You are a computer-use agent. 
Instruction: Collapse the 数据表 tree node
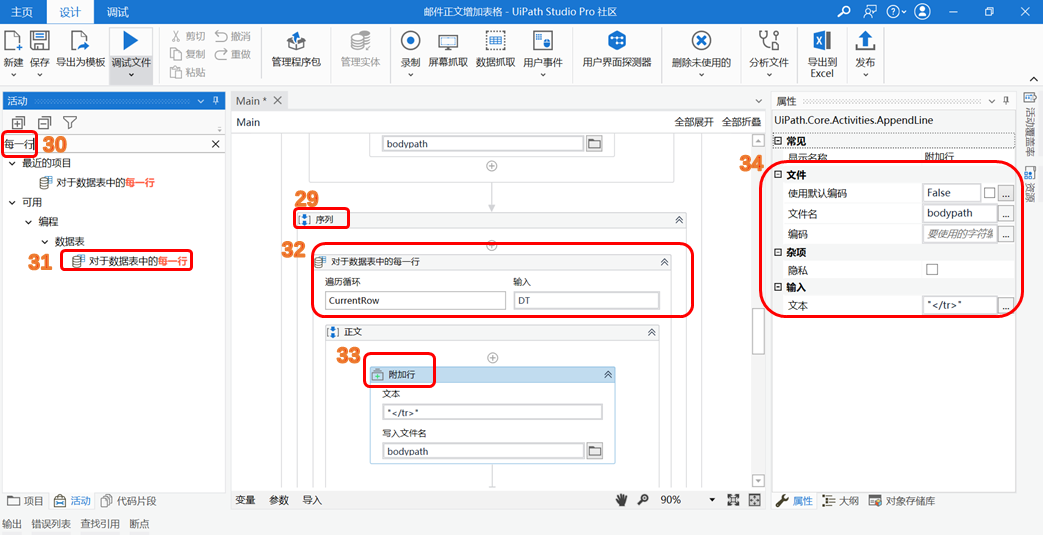[45, 242]
